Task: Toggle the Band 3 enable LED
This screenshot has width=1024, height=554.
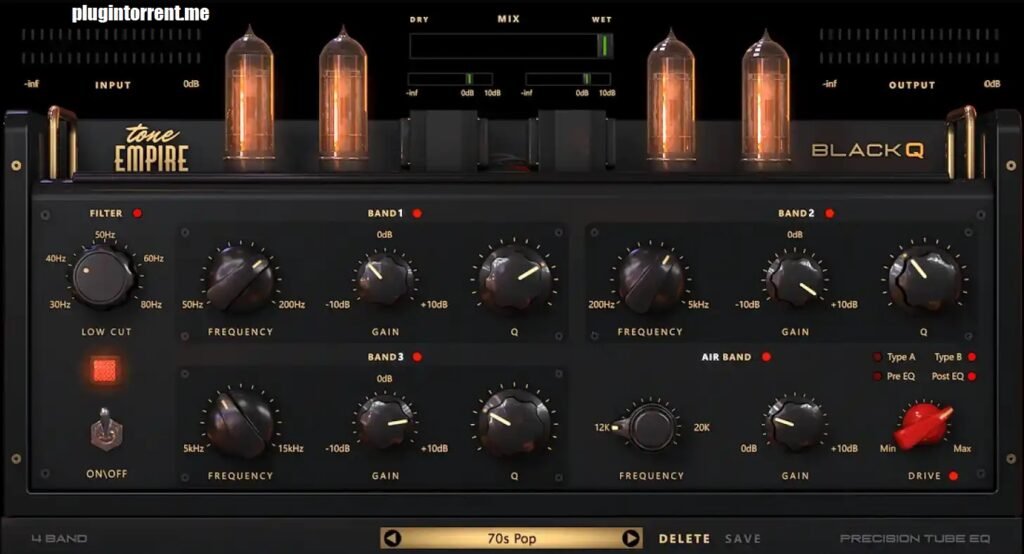Action: [417, 357]
